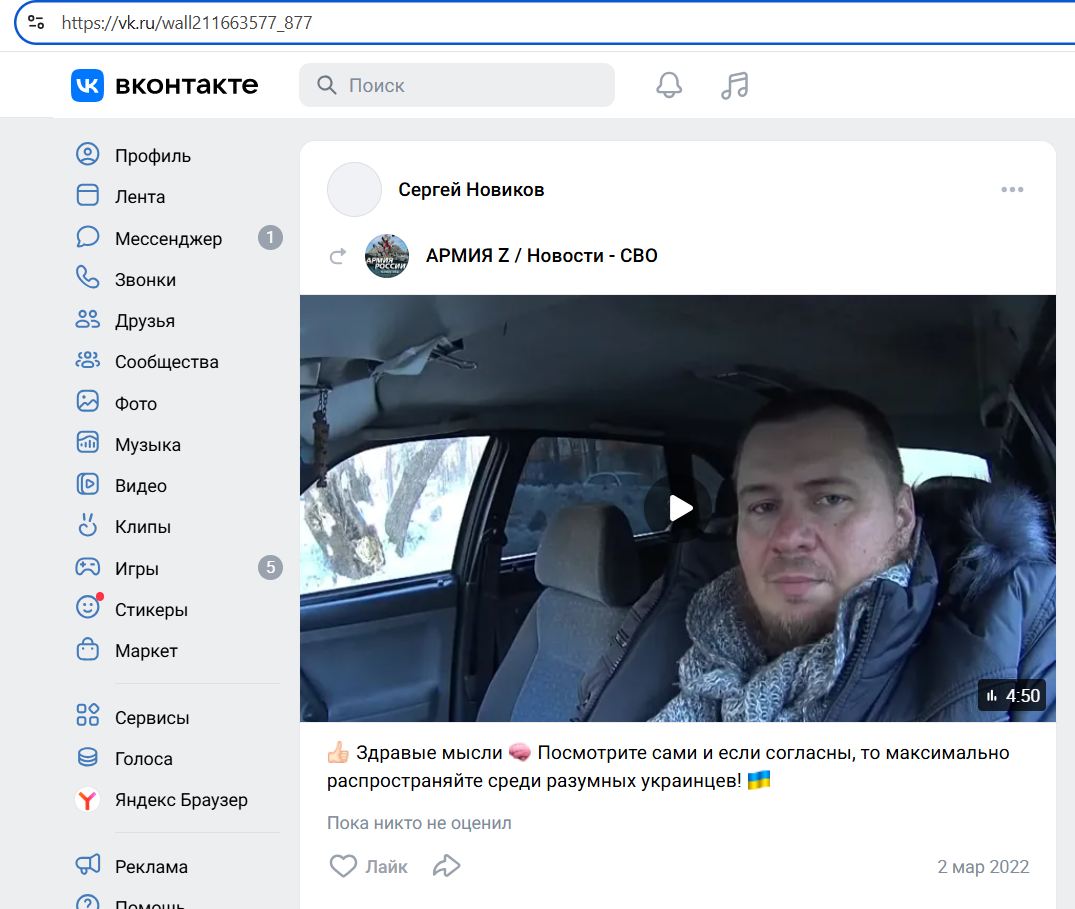Screen dimensions: 1075x909
Task: Click the Сервисы grid icon
Action: click(88, 715)
